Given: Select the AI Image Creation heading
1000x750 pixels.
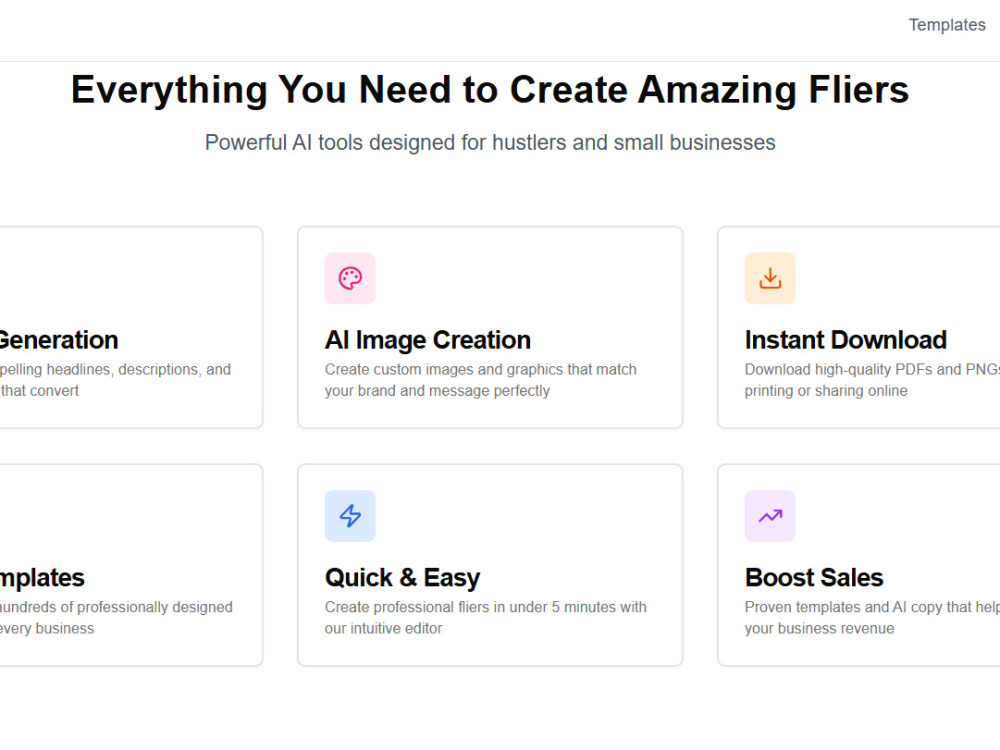Looking at the screenshot, I should (x=427, y=340).
